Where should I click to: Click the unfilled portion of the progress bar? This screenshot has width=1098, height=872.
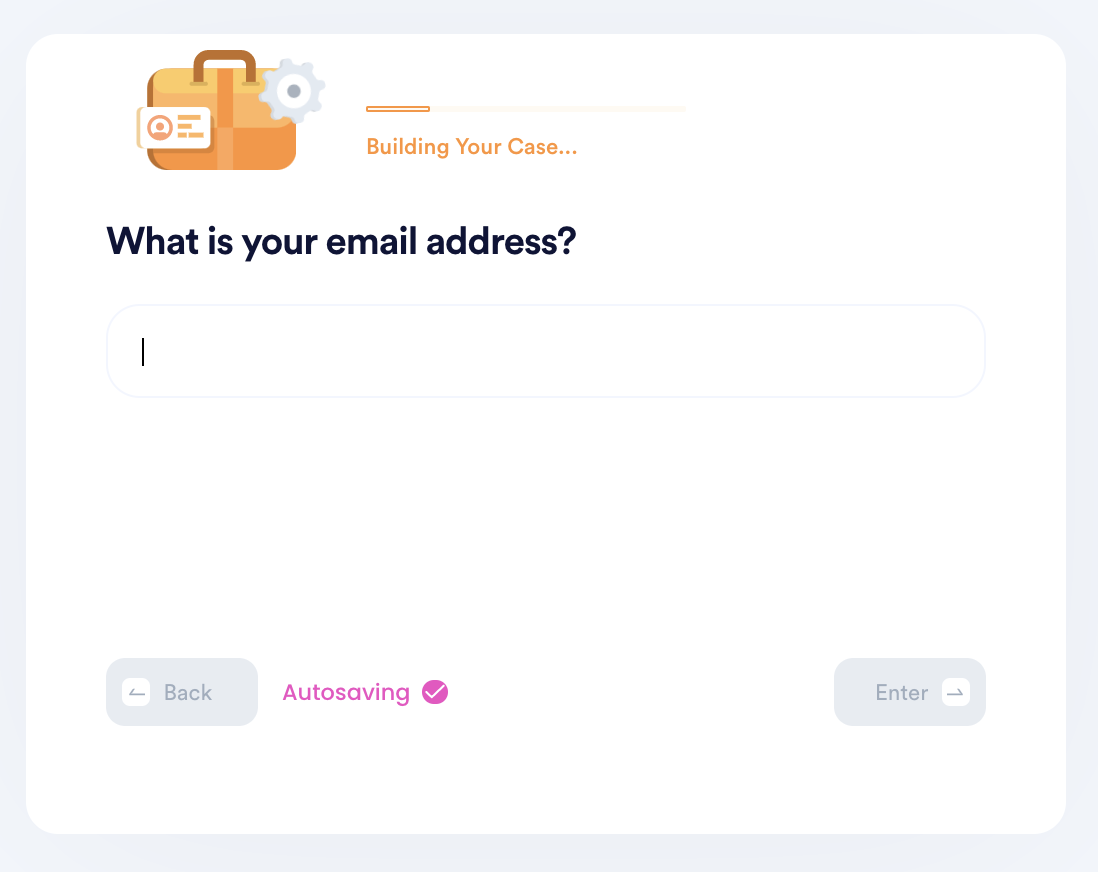point(558,109)
